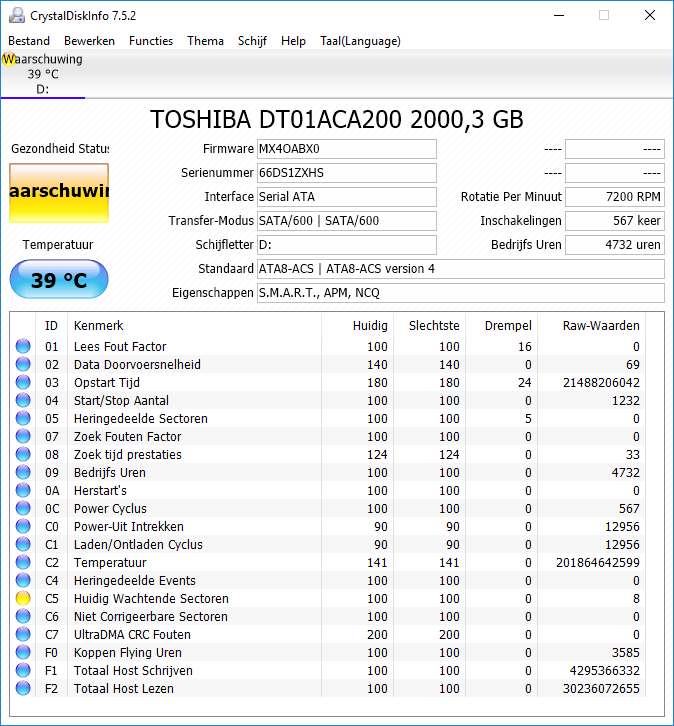Click the Rotatie Per Minuut value 7200 RPM
Viewport: 674px width, 726px height.
615,197
